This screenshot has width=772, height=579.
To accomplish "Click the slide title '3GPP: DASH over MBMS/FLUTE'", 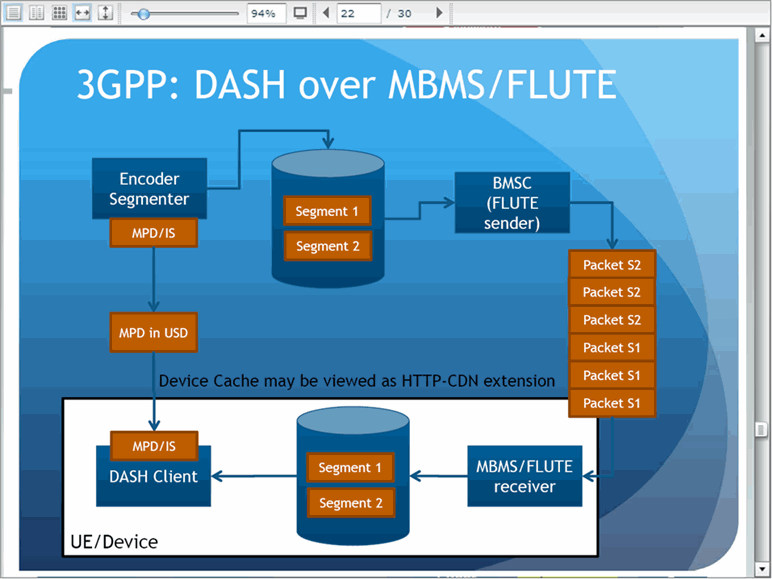I will [347, 85].
